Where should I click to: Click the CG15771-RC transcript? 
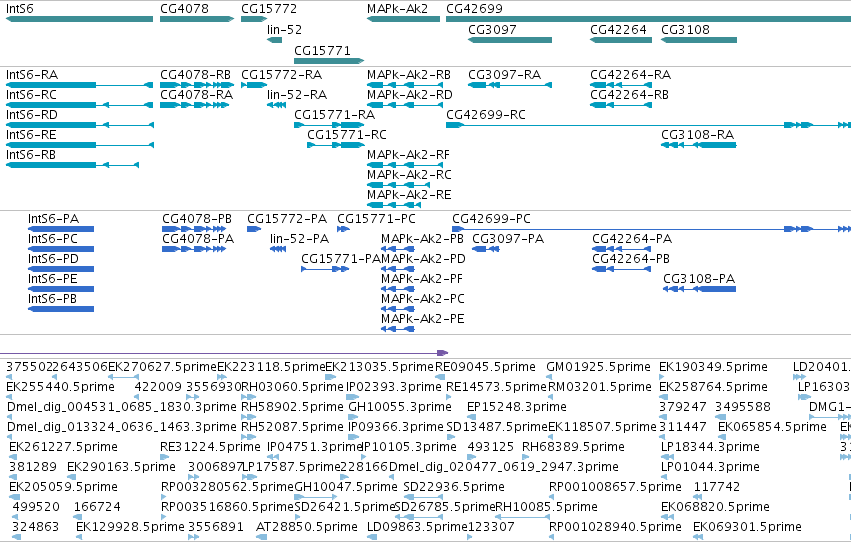tap(335, 145)
